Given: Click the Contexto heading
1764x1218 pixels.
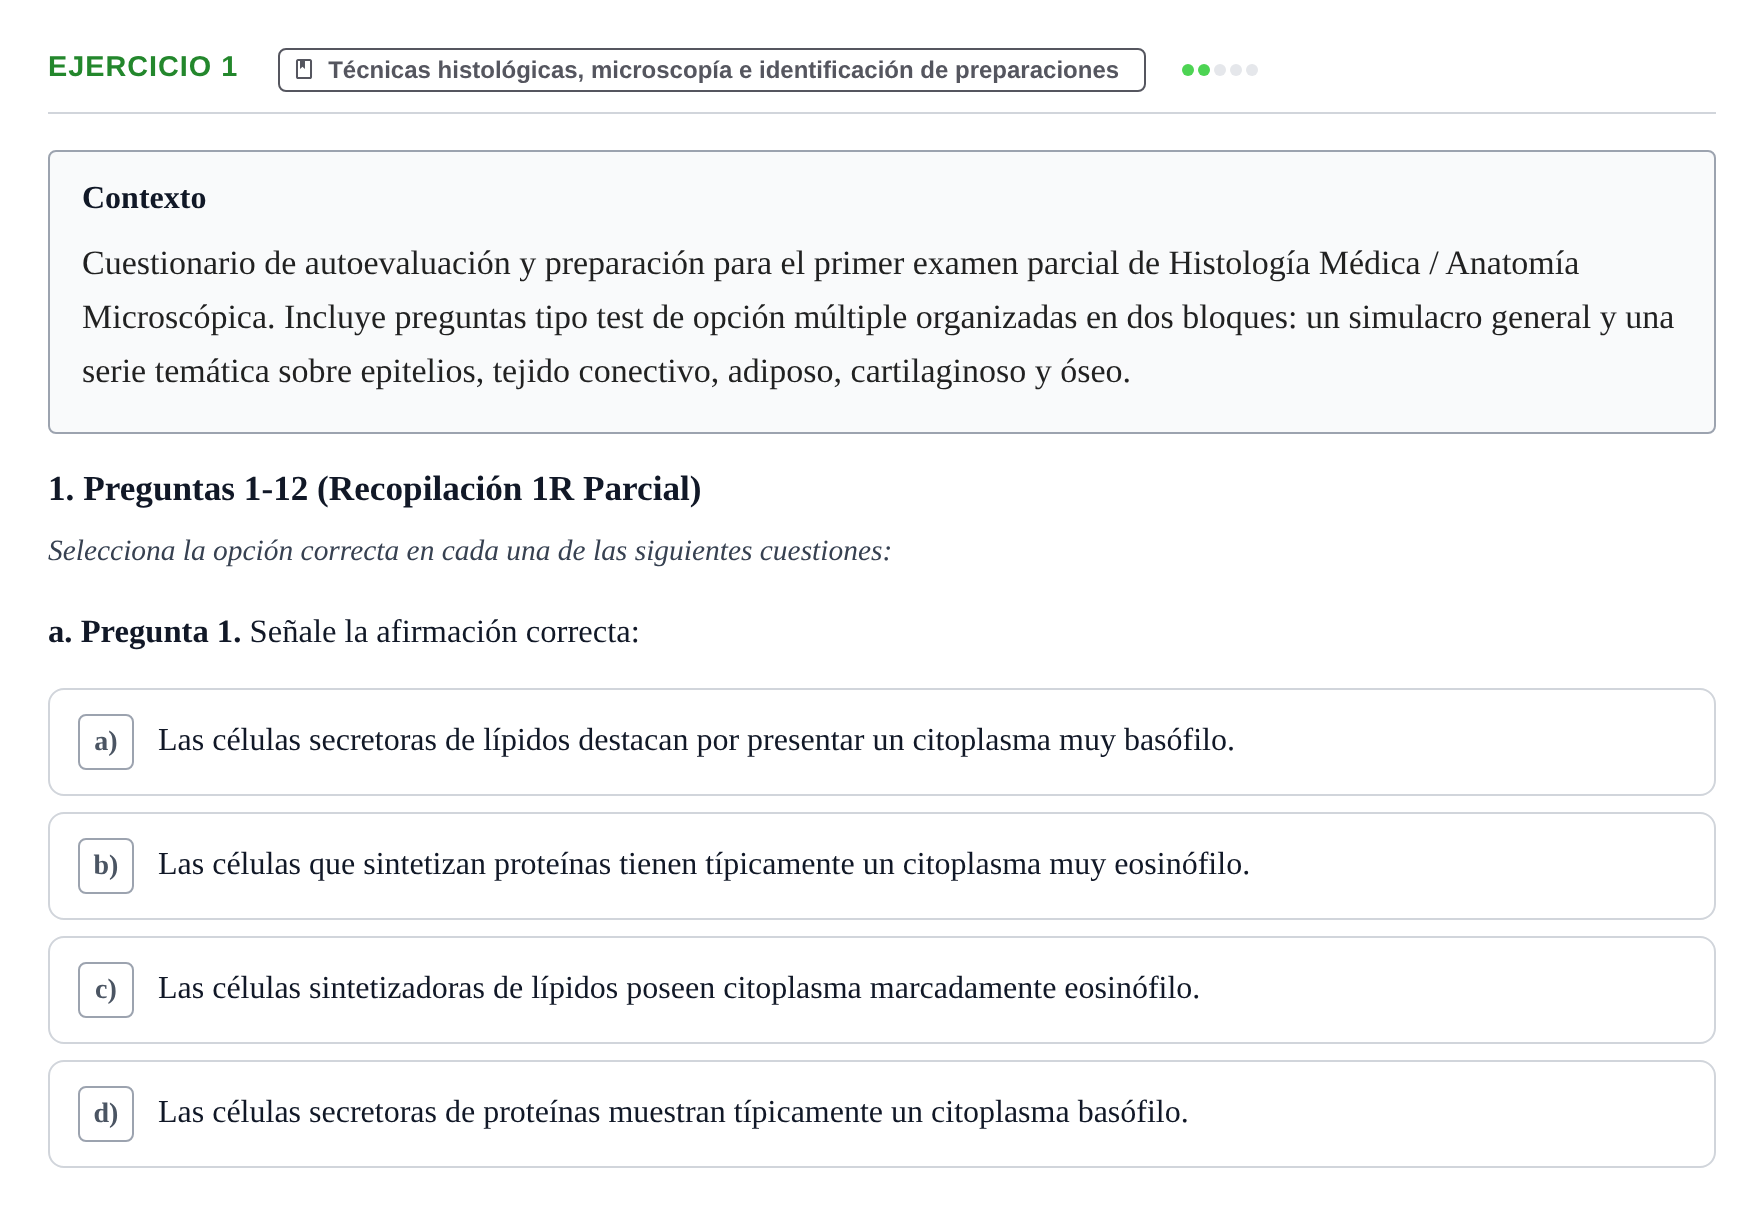Looking at the screenshot, I should 144,198.
